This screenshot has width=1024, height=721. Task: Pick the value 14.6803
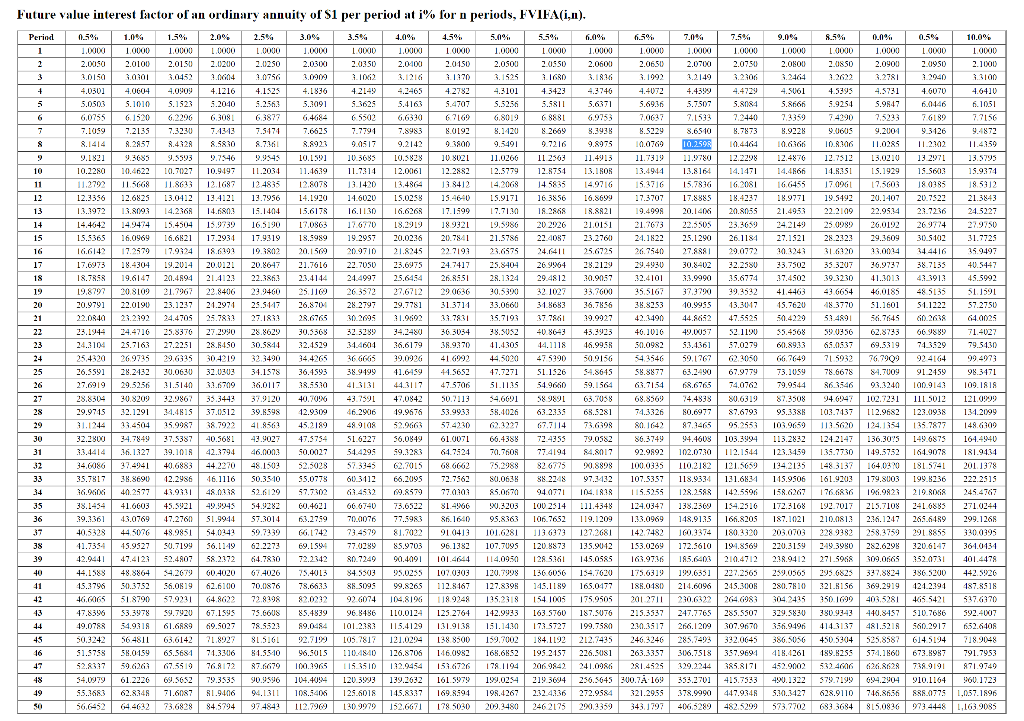pos(222,211)
